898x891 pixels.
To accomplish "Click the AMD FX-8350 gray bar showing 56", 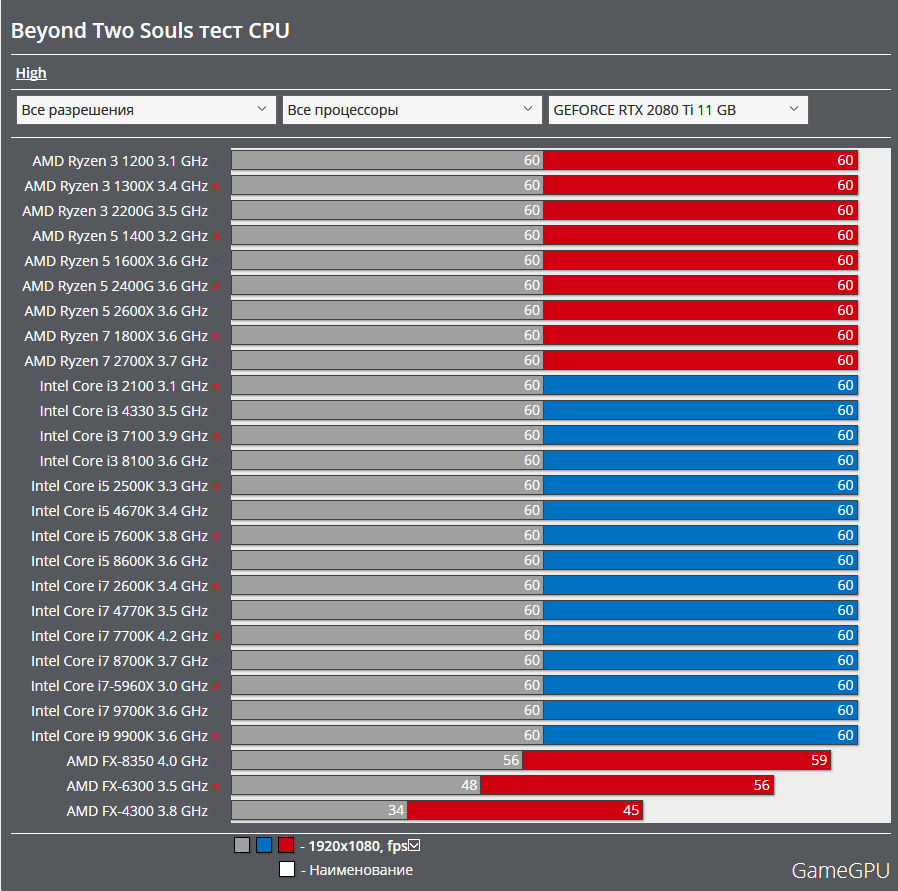I will (376, 760).
